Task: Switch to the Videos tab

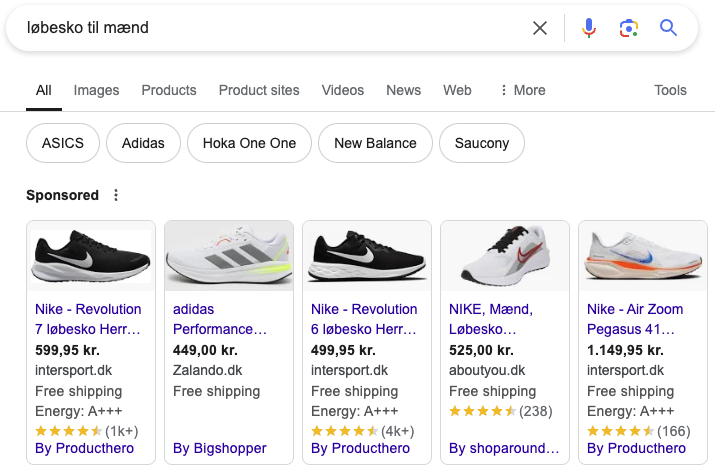Action: point(343,90)
